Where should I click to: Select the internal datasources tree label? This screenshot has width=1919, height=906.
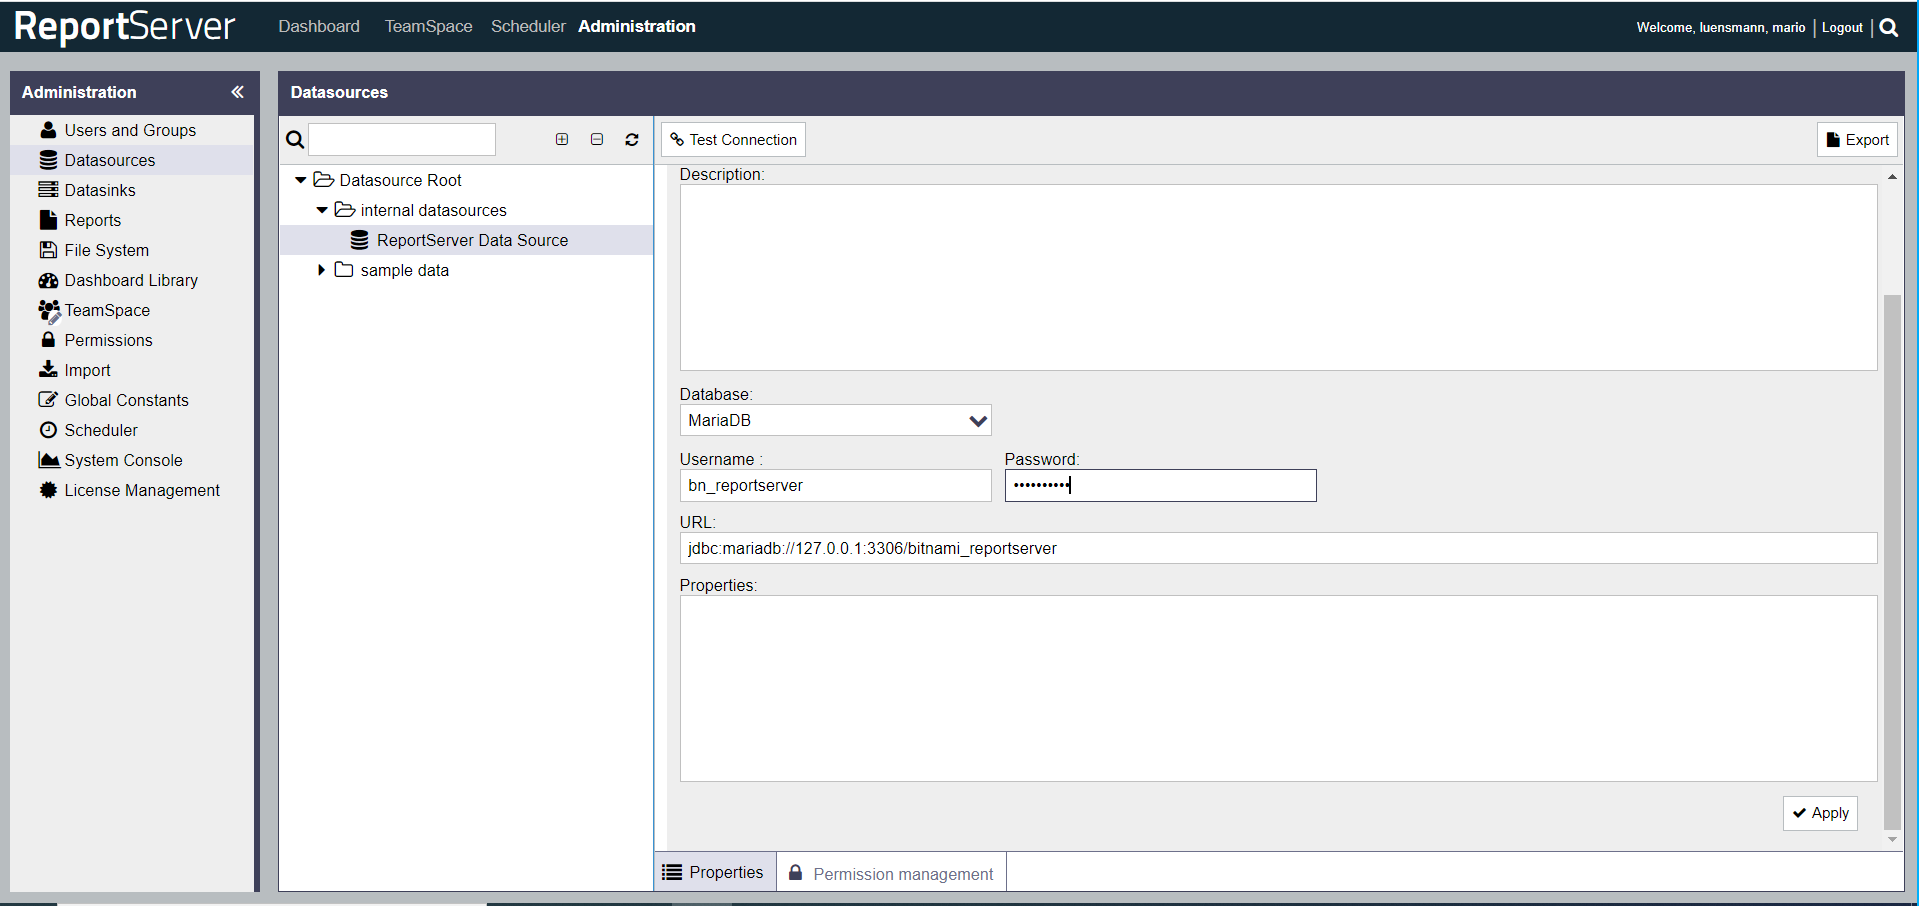(x=433, y=210)
